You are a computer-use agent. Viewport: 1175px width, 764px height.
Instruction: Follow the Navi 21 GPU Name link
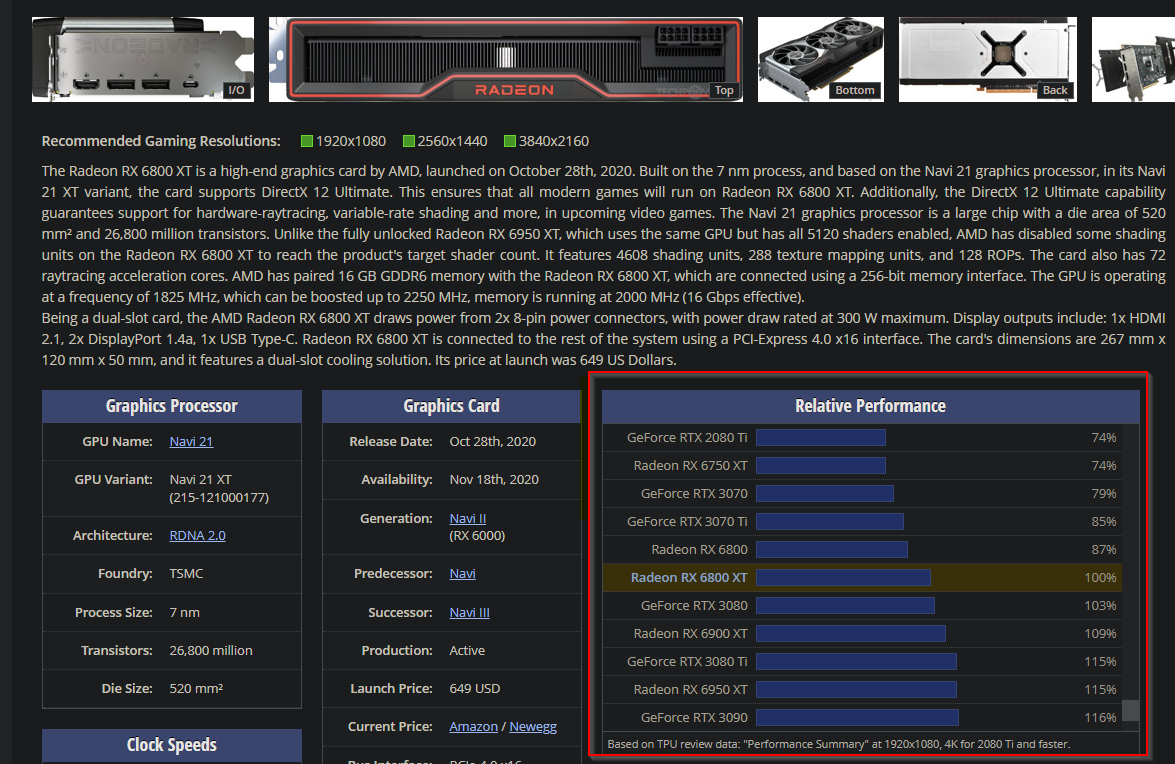click(191, 442)
